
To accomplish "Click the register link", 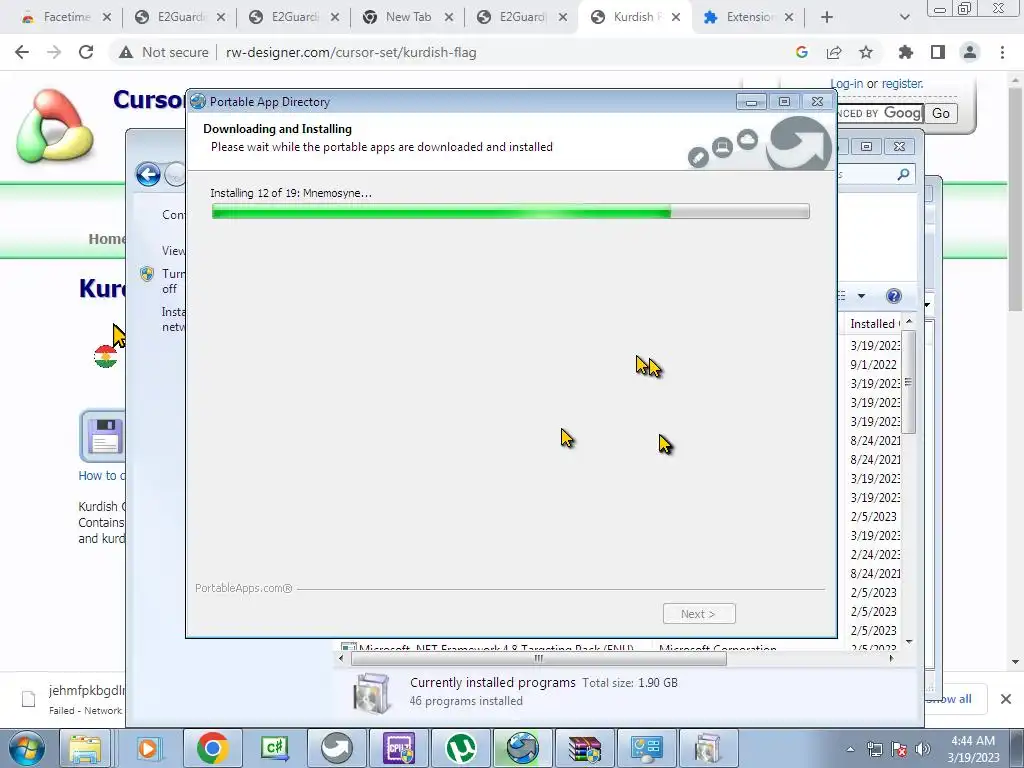I will pyautogui.click(x=903, y=84).
